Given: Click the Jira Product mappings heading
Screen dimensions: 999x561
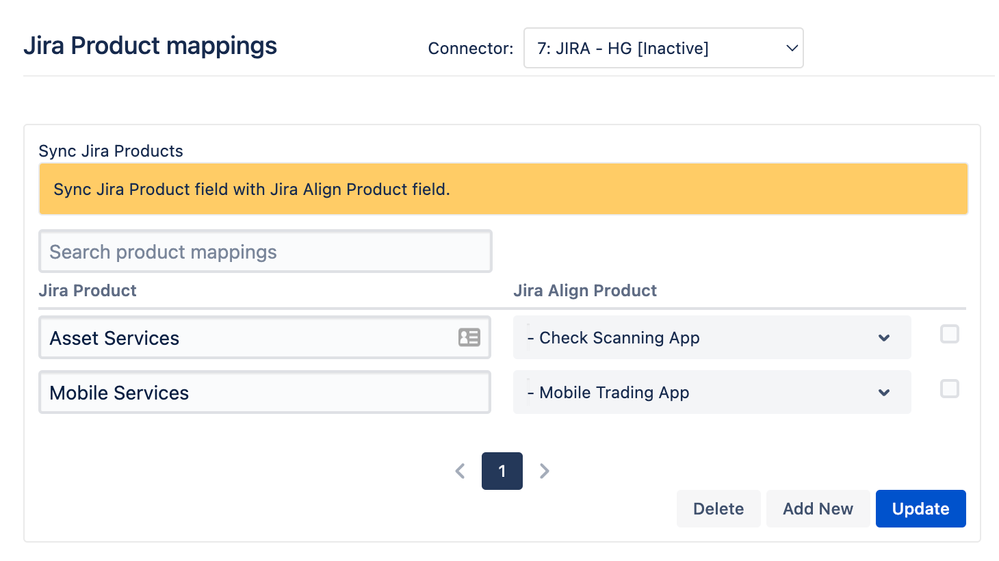Looking at the screenshot, I should pos(150,46).
